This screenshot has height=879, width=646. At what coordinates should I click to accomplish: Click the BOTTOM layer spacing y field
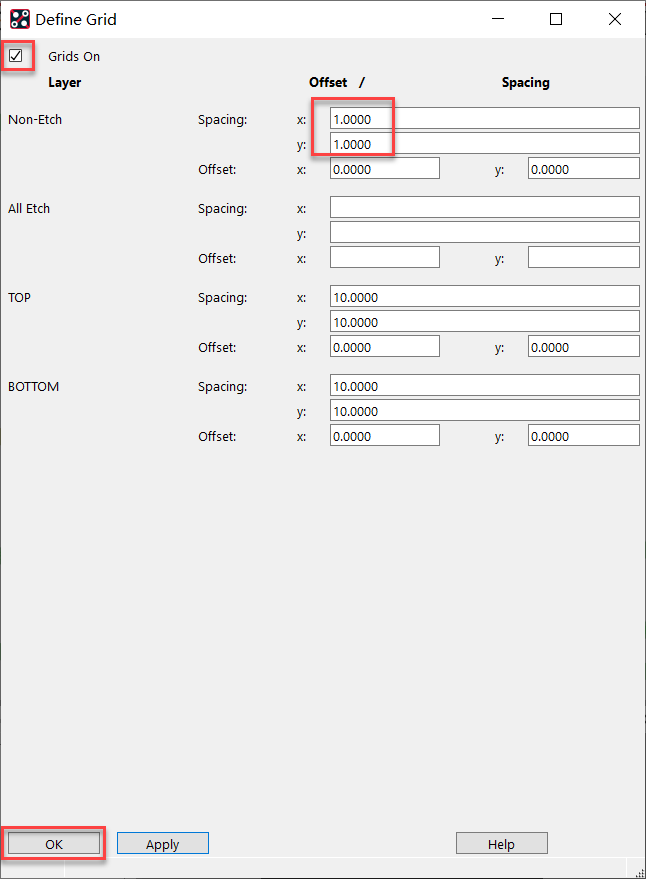[484, 411]
